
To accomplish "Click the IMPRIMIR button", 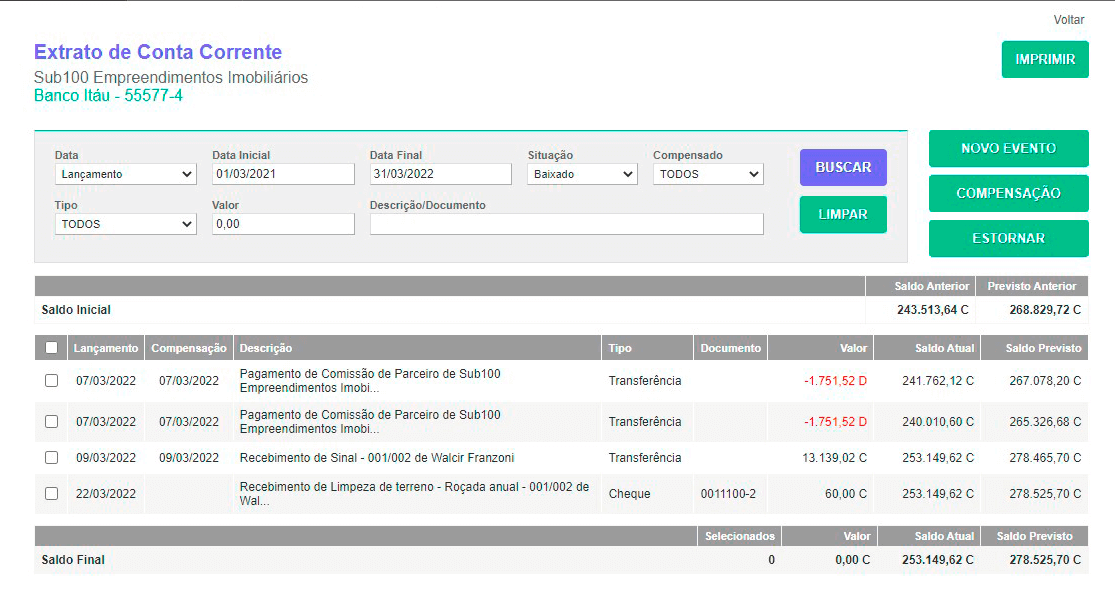I will (1045, 59).
